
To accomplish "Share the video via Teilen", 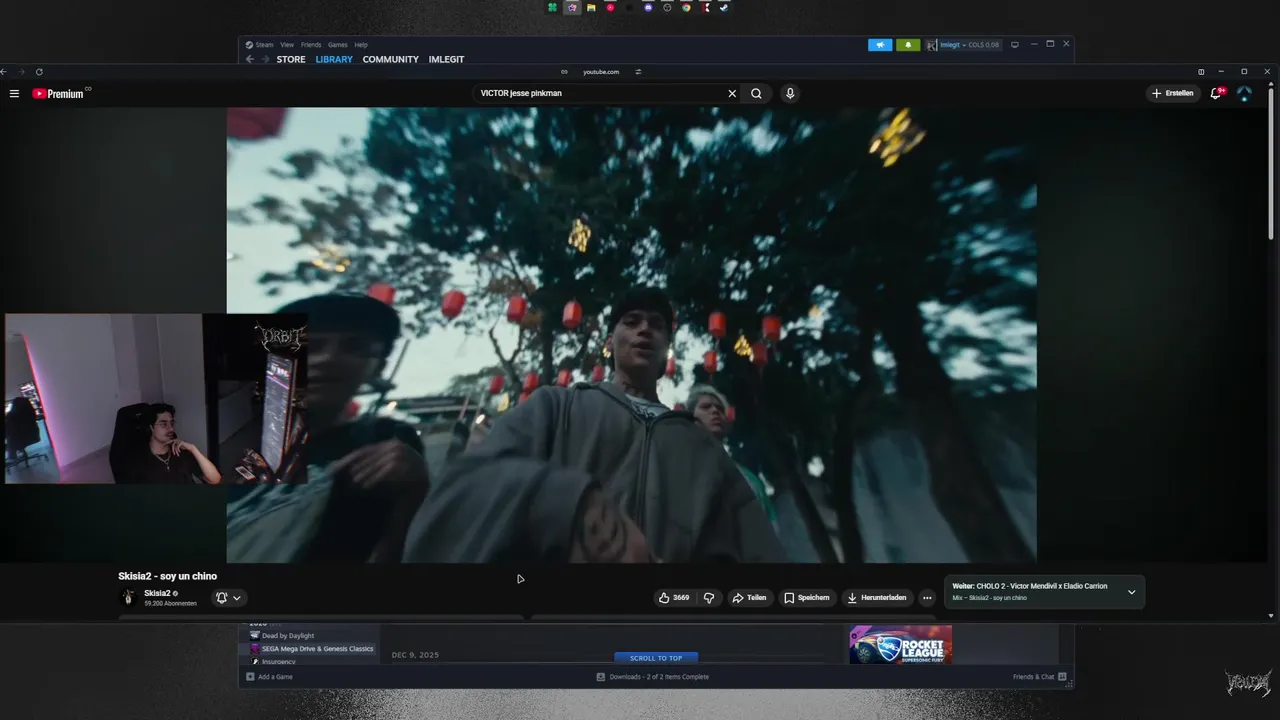I will (x=749, y=598).
